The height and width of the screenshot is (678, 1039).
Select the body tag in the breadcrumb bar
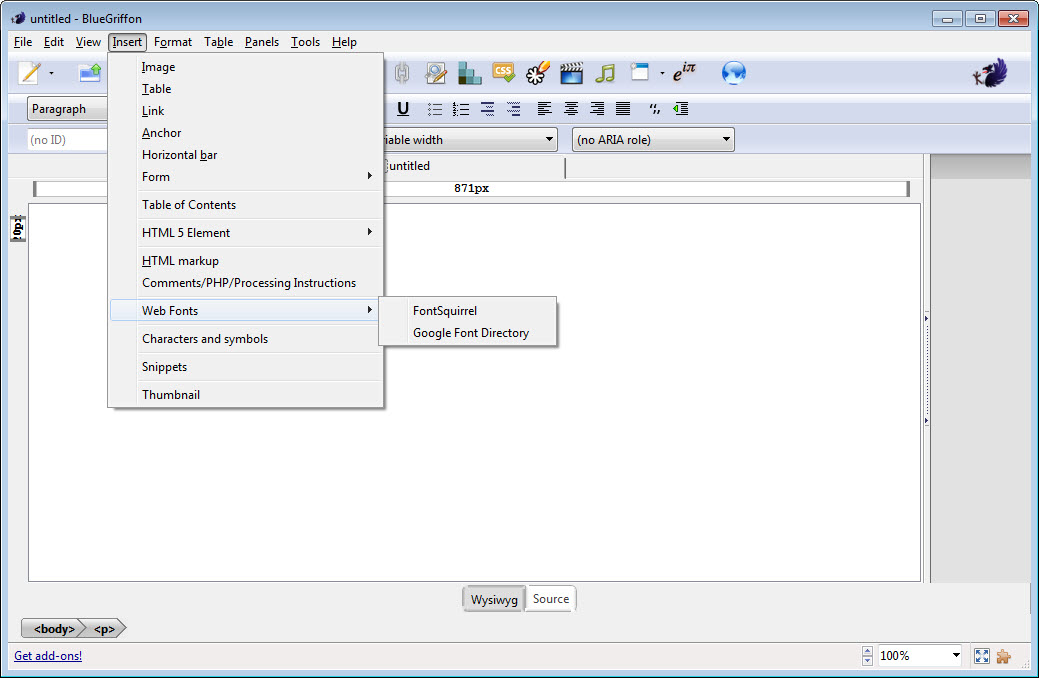pyautogui.click(x=53, y=629)
